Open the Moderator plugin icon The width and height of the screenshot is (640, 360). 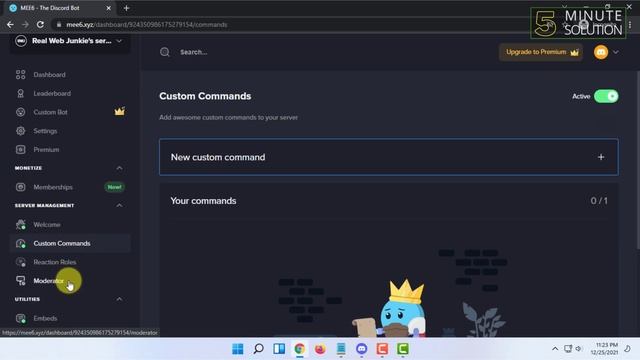(20, 281)
